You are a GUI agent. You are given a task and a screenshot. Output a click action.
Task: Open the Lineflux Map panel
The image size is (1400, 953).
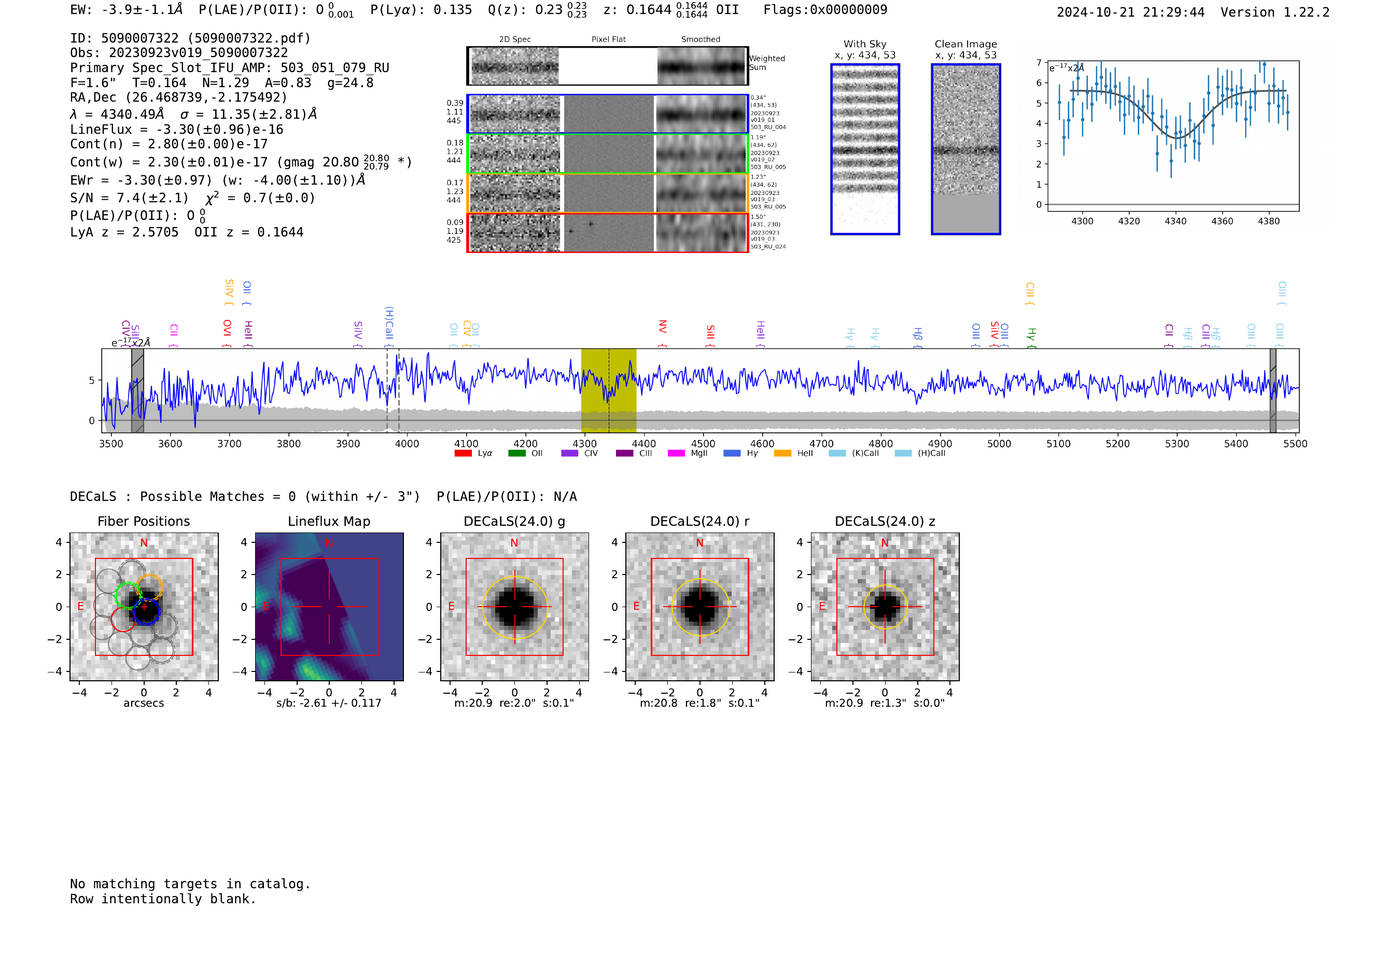(x=329, y=607)
